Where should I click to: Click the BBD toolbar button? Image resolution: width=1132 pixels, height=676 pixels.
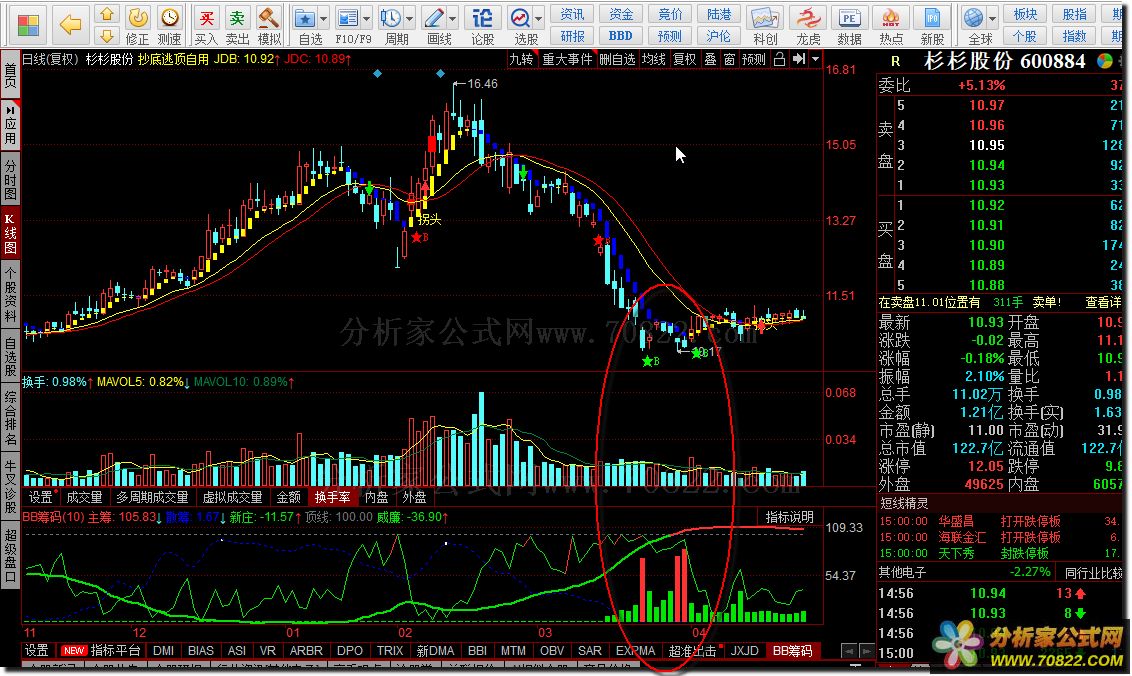[620, 36]
